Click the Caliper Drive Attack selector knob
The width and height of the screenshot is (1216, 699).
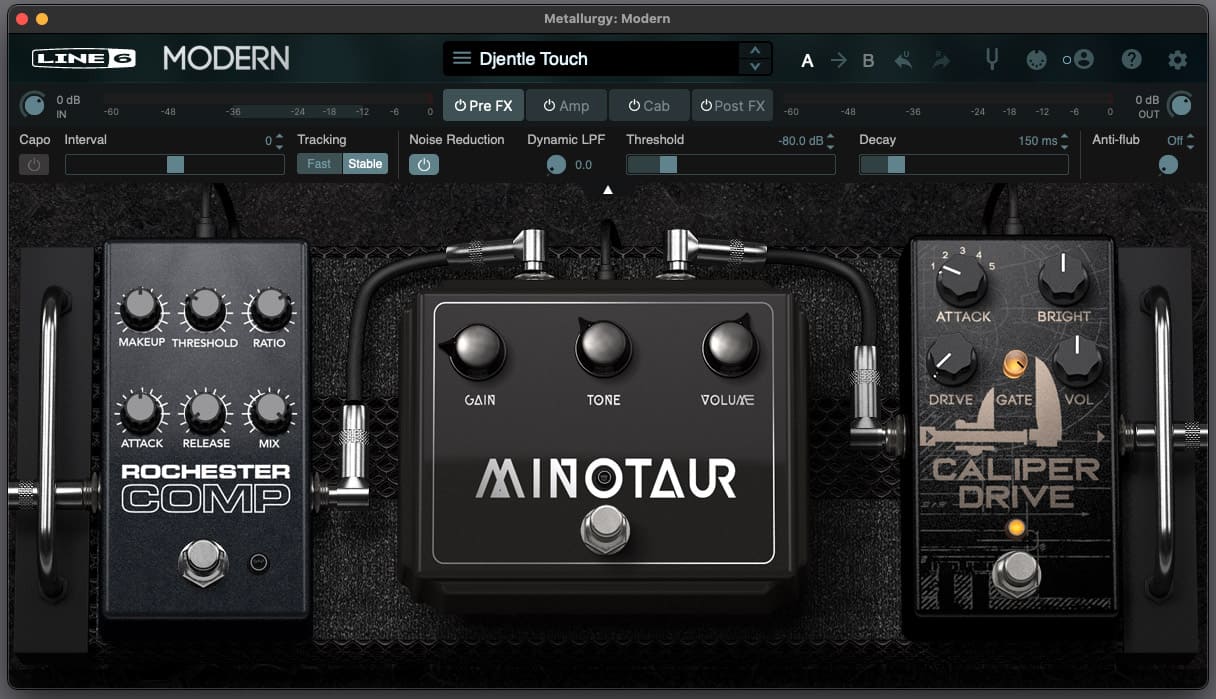coord(962,282)
